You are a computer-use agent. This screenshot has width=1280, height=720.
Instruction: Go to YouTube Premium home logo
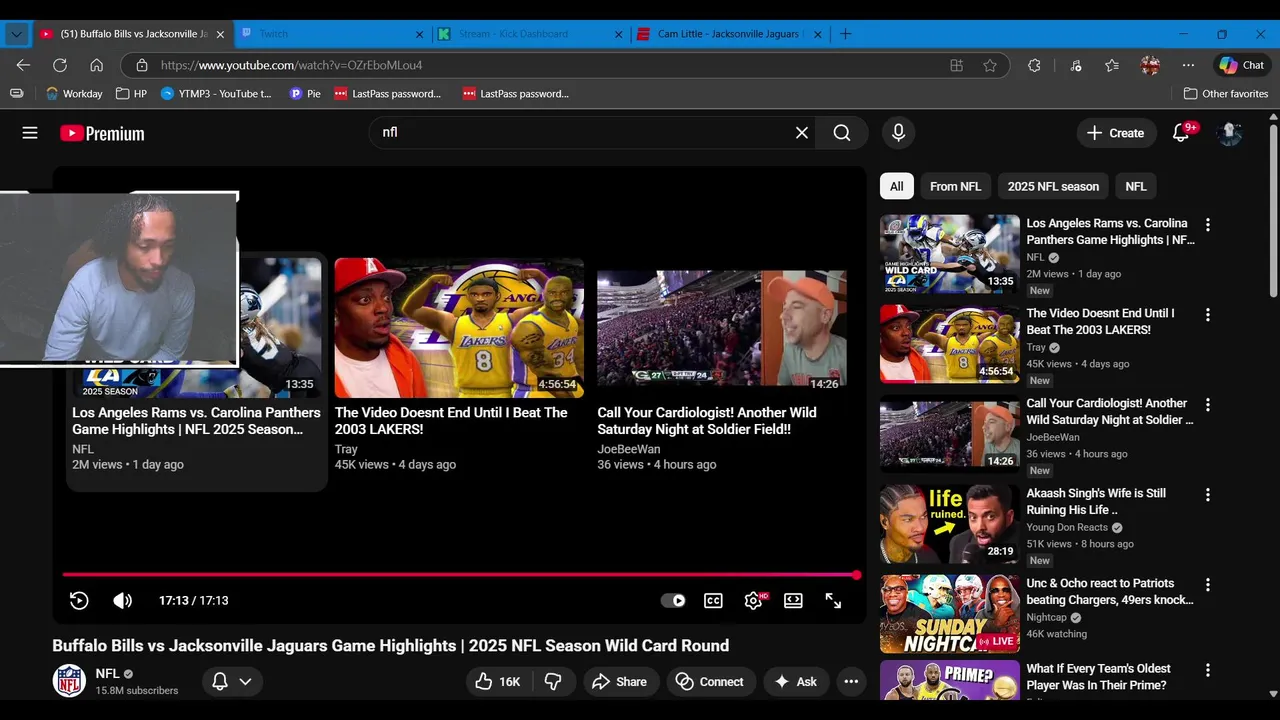click(x=102, y=133)
